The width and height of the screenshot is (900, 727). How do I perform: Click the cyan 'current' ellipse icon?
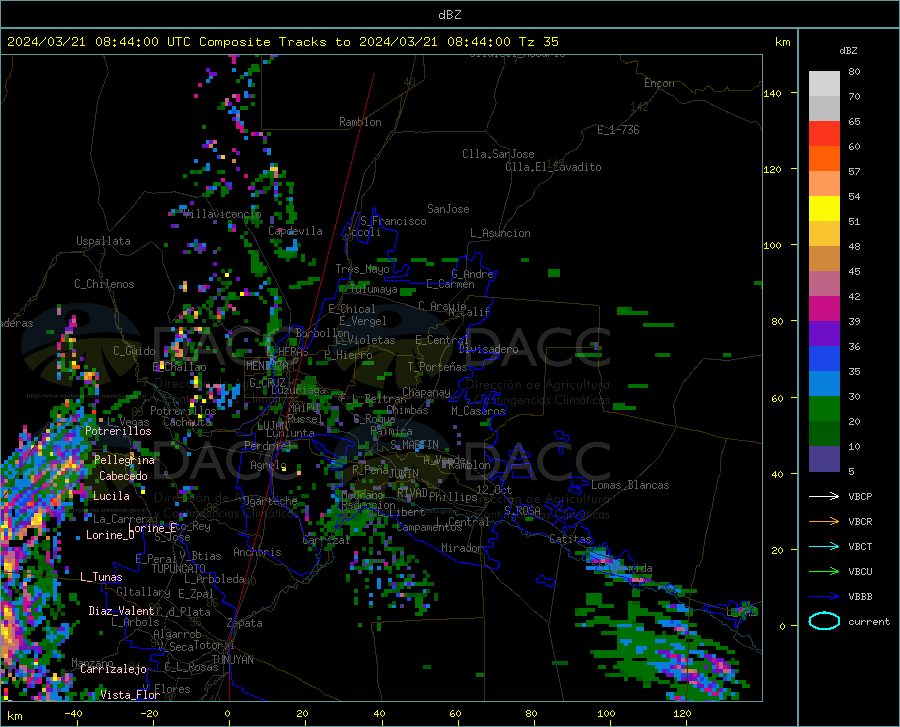(824, 621)
